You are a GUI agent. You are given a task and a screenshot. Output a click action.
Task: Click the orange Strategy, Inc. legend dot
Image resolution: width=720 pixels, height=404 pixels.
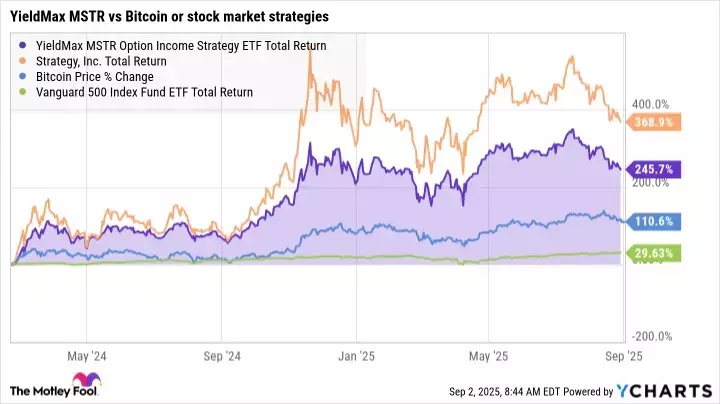coord(23,61)
